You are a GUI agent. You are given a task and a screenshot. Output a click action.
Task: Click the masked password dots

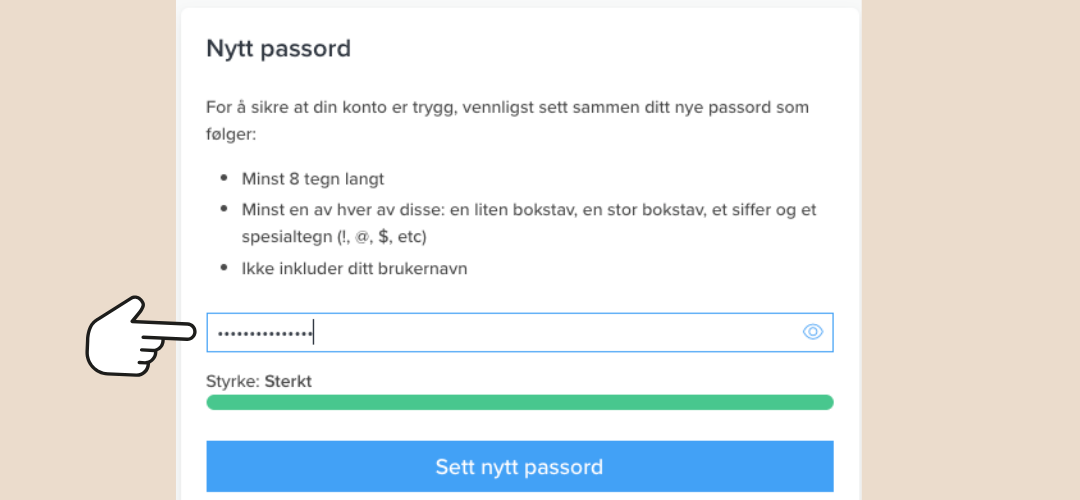click(264, 333)
